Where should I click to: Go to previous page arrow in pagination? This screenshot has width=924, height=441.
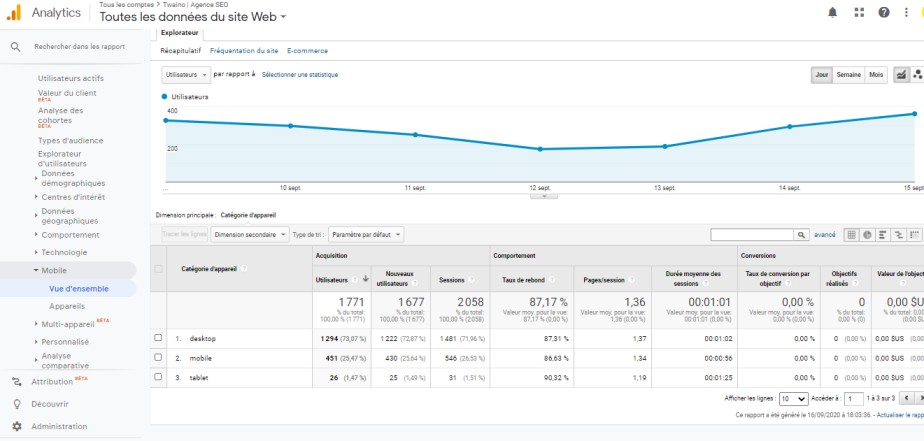(x=907, y=399)
